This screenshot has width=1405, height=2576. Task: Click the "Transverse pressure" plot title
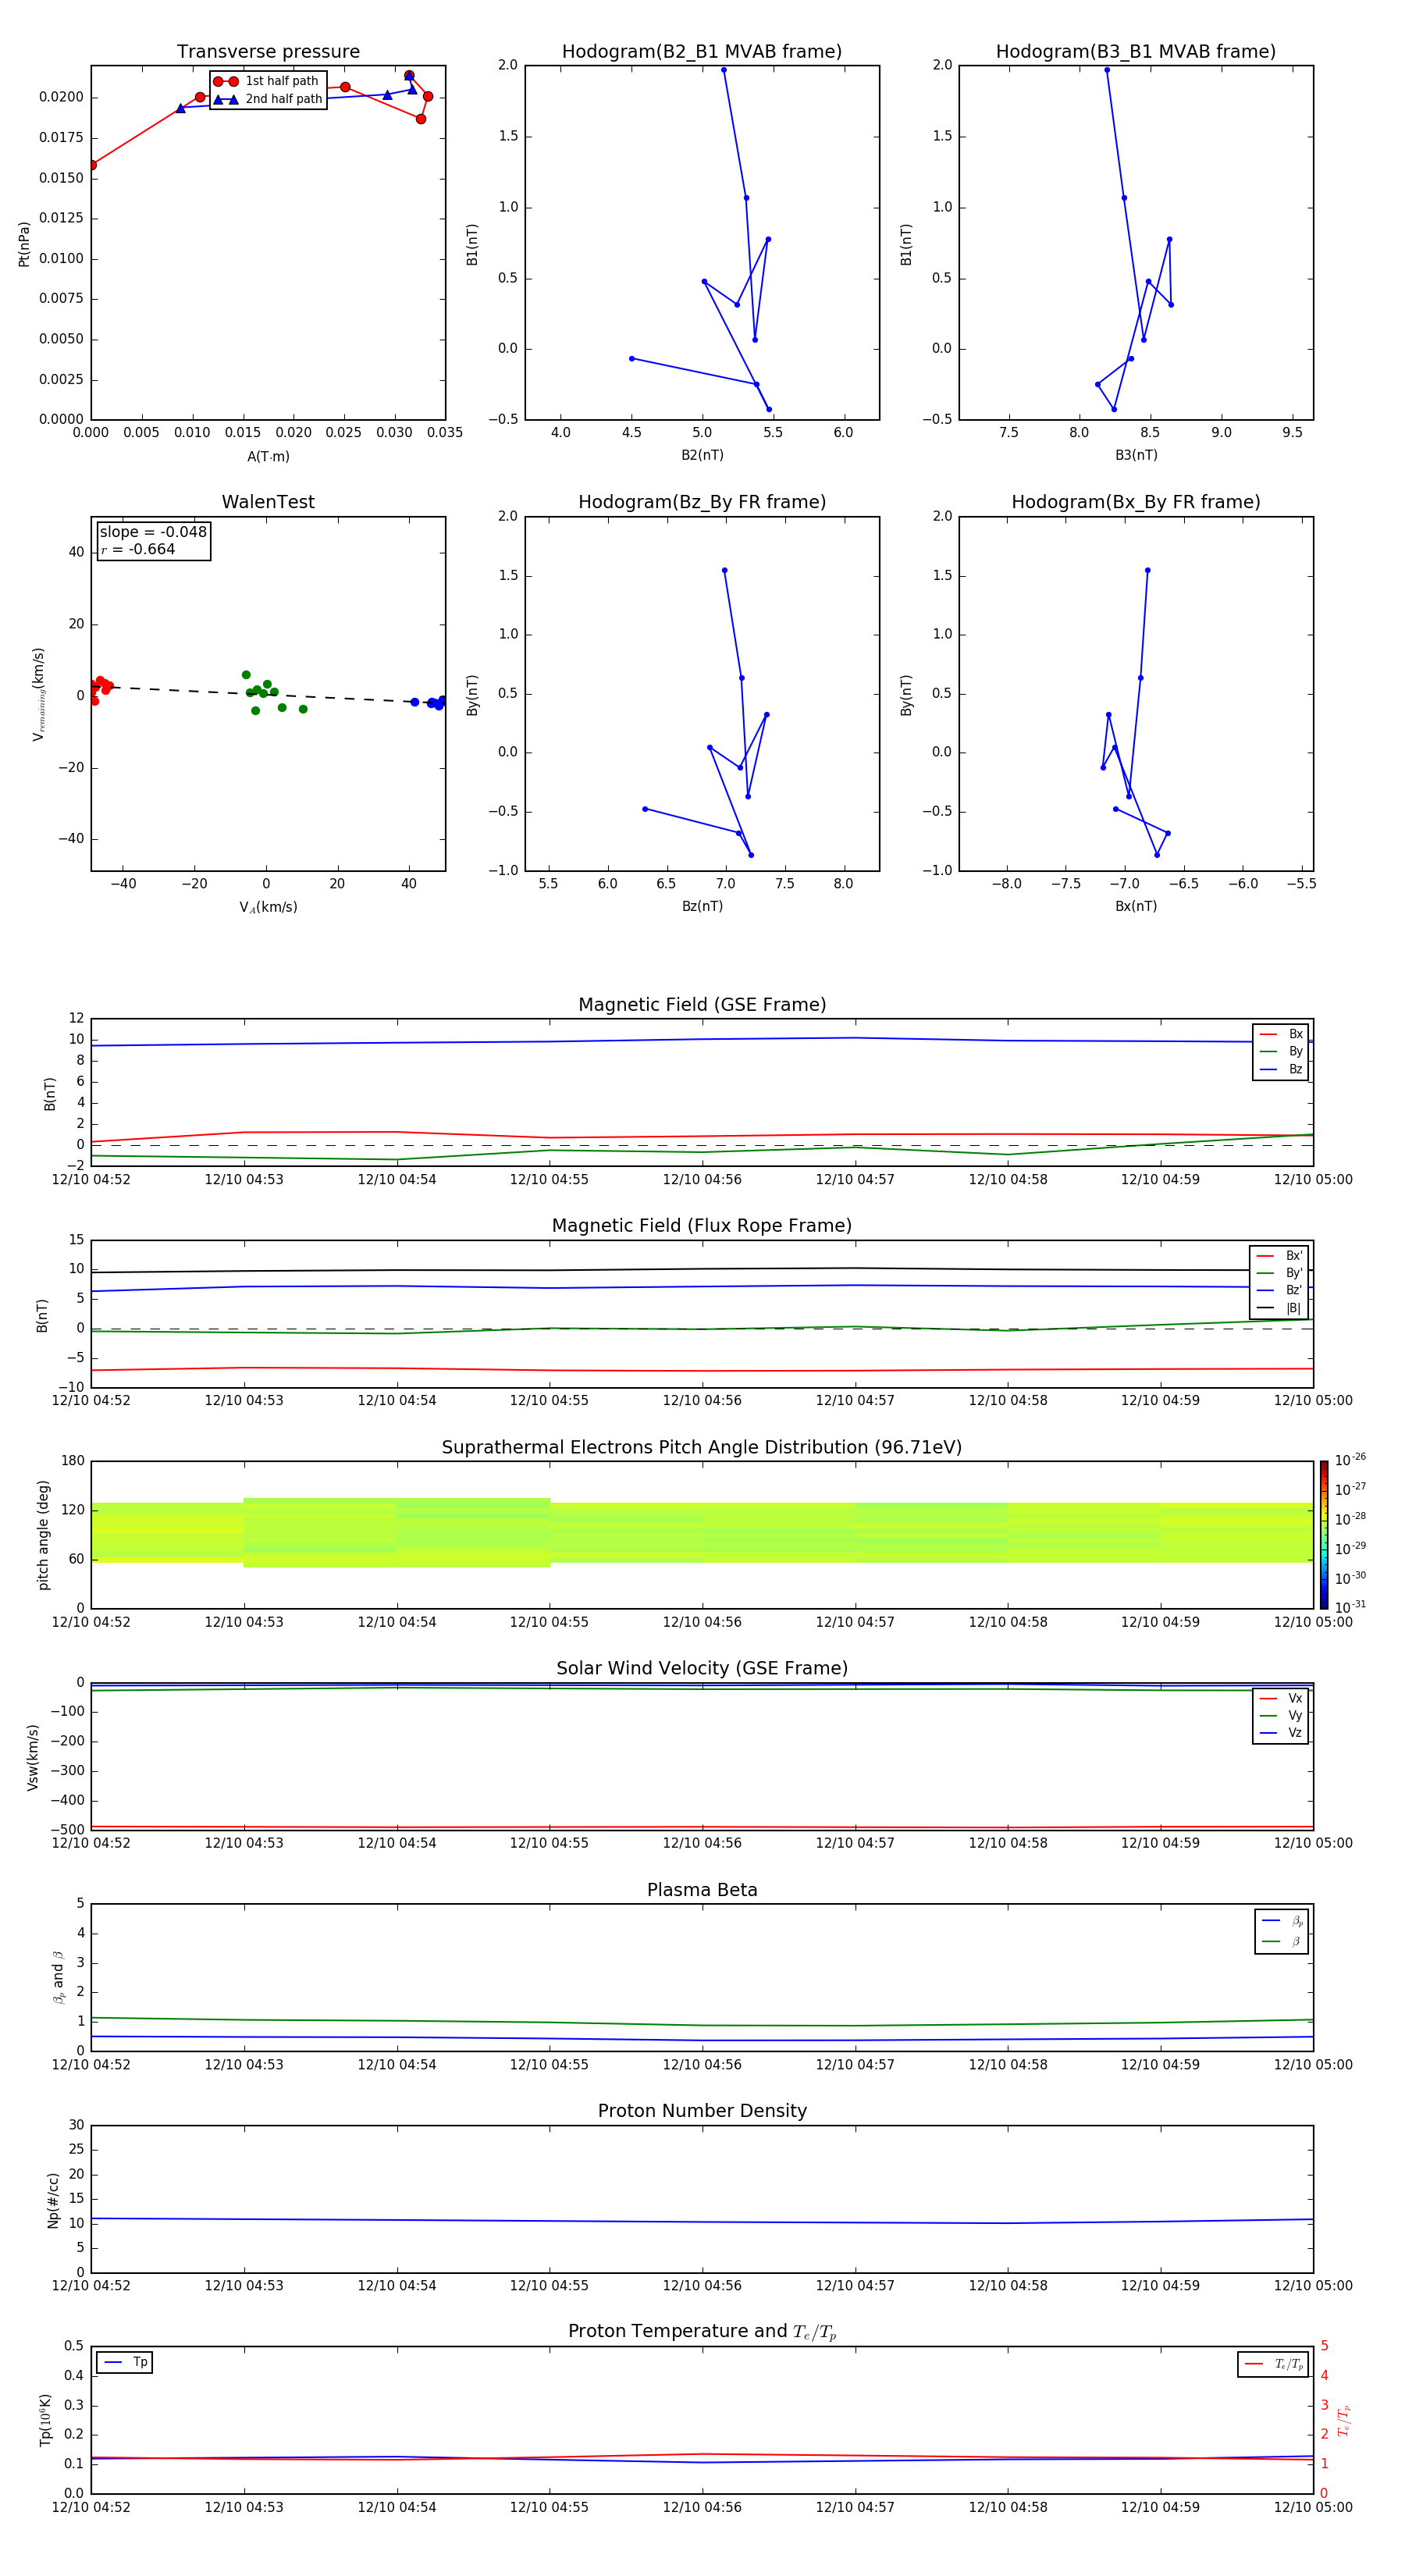[268, 51]
